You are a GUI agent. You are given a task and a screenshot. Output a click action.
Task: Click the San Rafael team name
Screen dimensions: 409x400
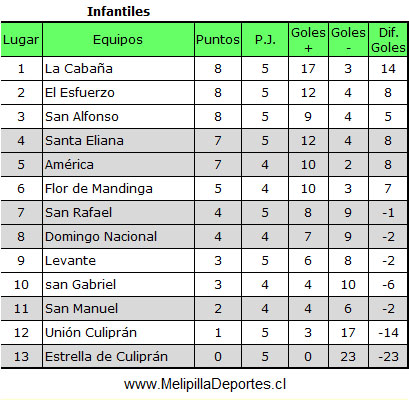click(x=78, y=213)
